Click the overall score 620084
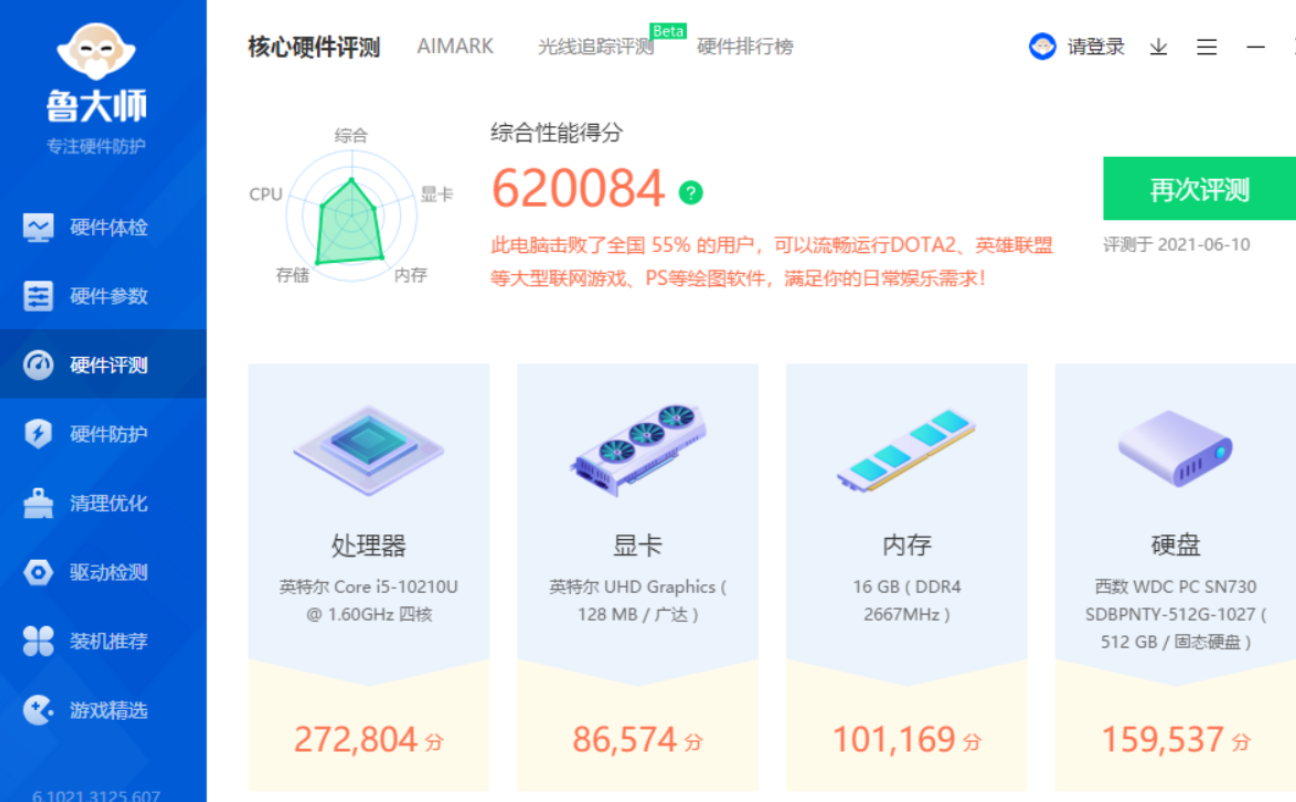Screen dimensions: 1296x802 (x=578, y=188)
